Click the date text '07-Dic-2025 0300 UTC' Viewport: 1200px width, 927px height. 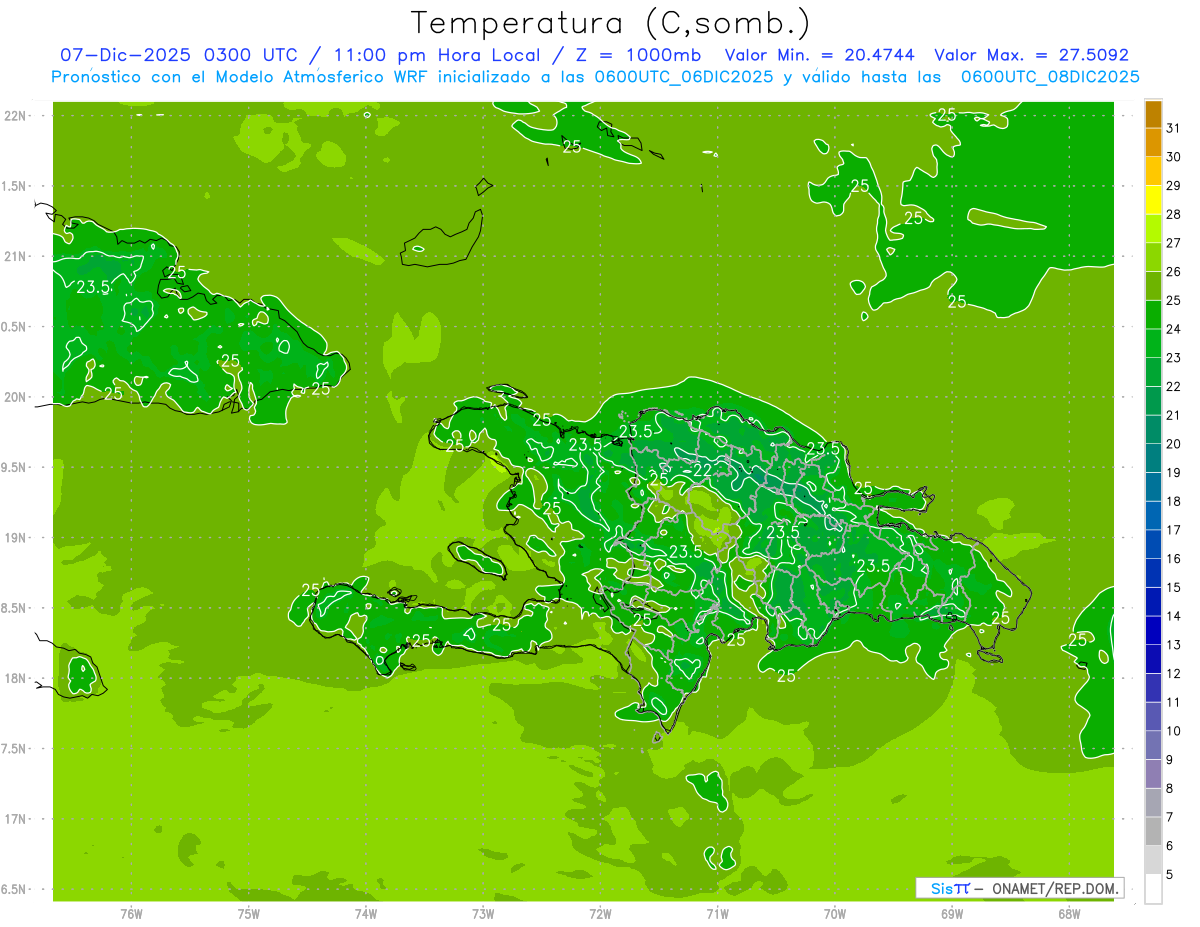pos(187,55)
